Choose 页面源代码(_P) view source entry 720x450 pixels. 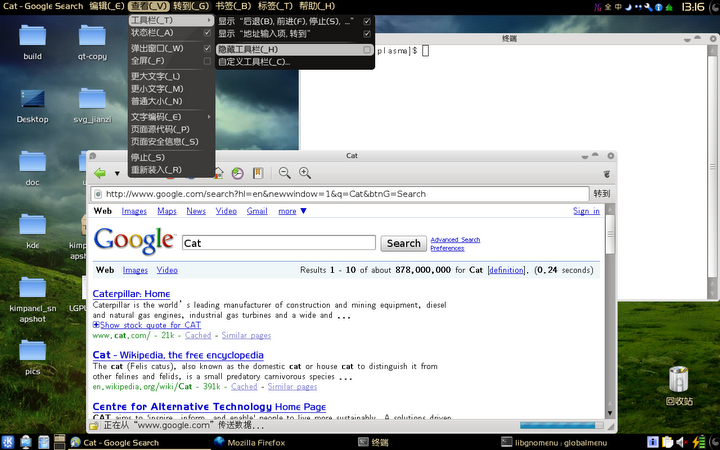click(171, 129)
